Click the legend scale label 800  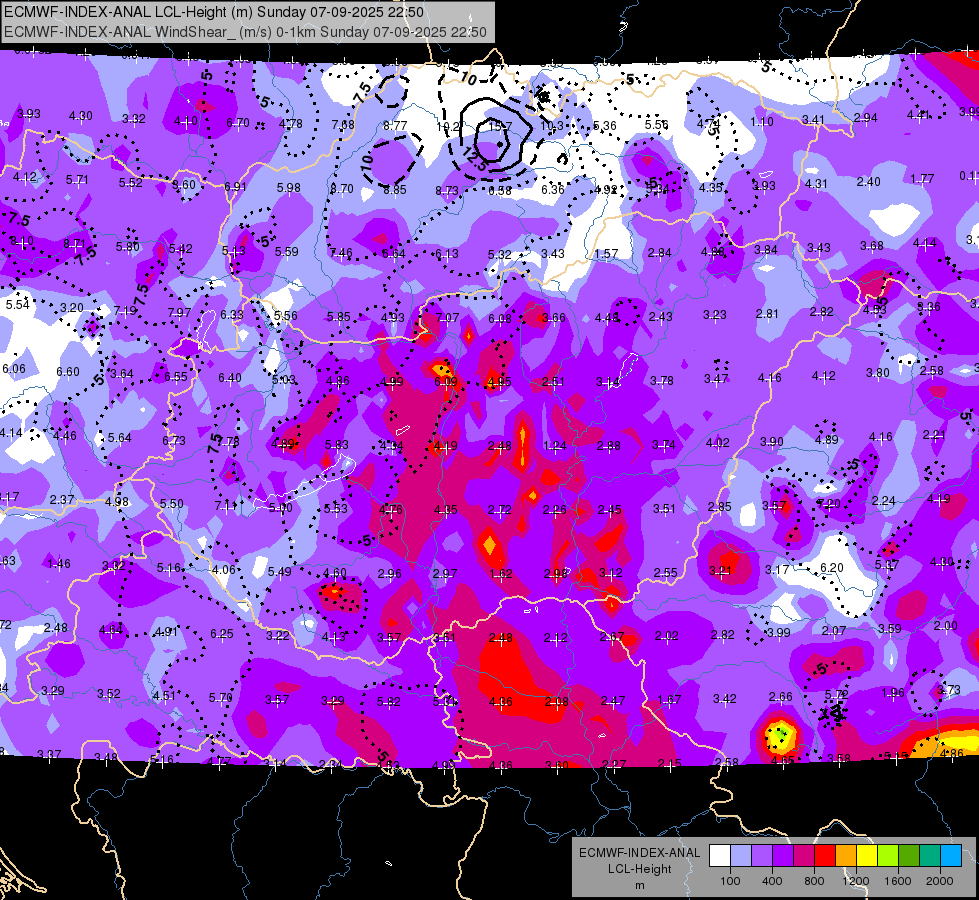[x=814, y=881]
